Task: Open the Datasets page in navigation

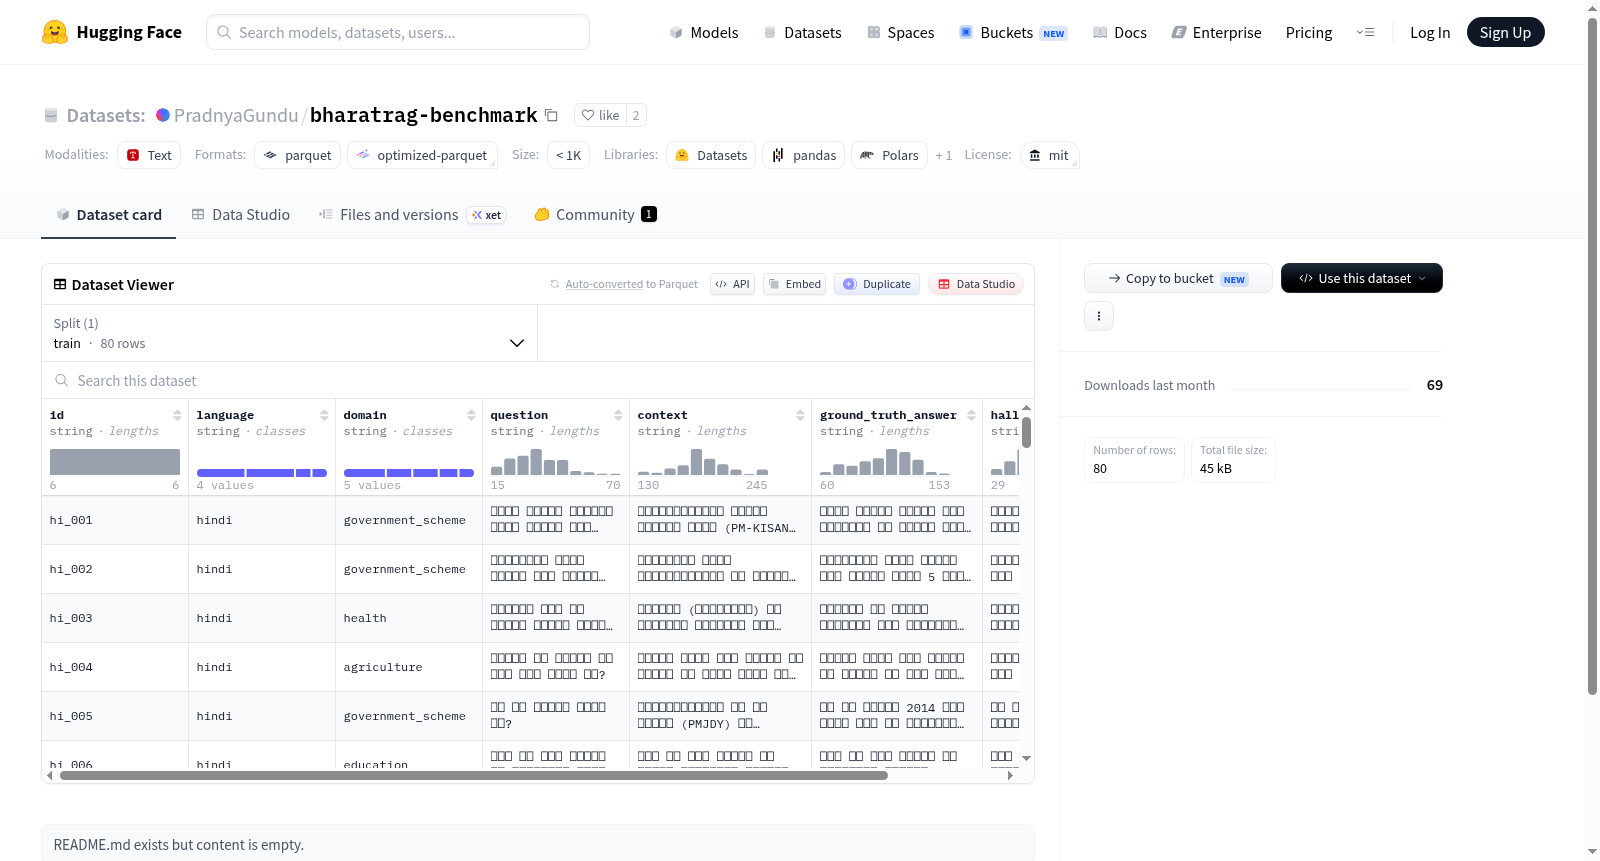Action: [x=803, y=32]
